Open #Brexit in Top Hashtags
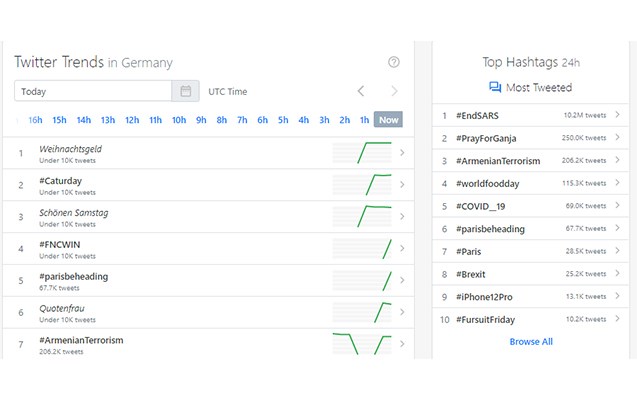The image size is (637, 400). 470,274
